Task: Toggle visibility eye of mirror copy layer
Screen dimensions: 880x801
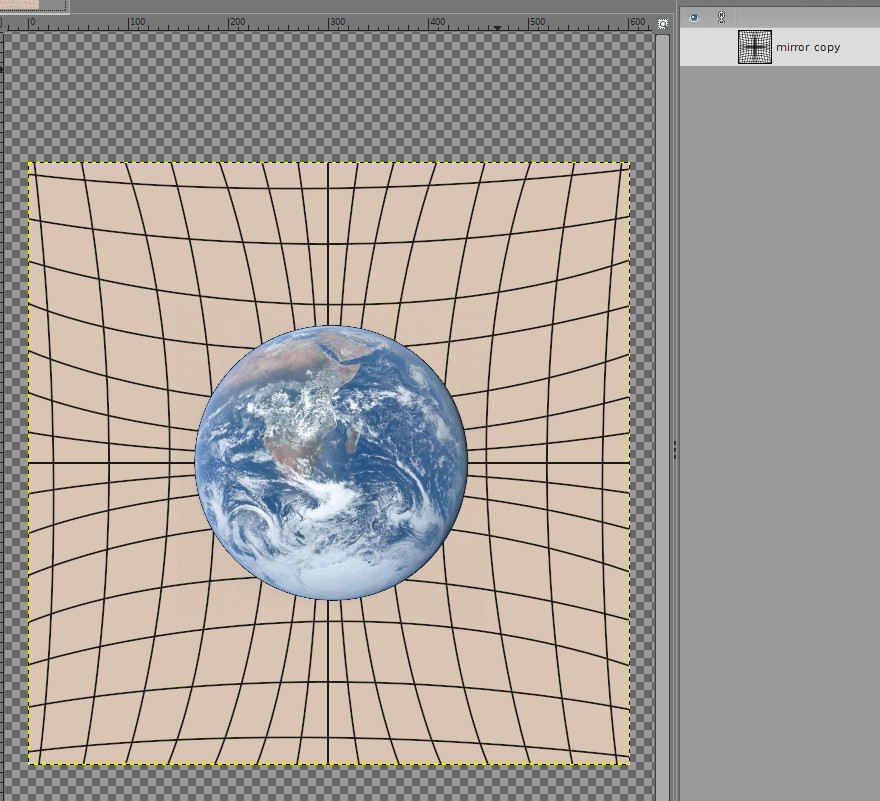Action: click(694, 47)
